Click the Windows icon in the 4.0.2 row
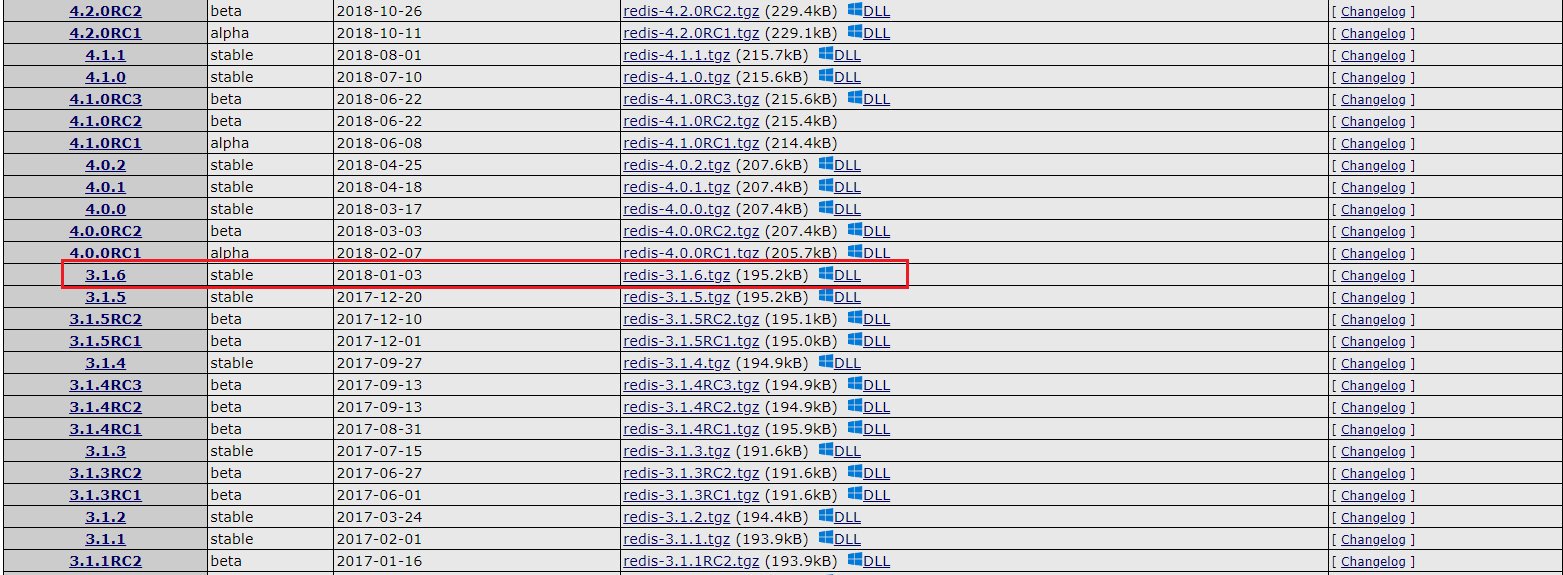 826,163
